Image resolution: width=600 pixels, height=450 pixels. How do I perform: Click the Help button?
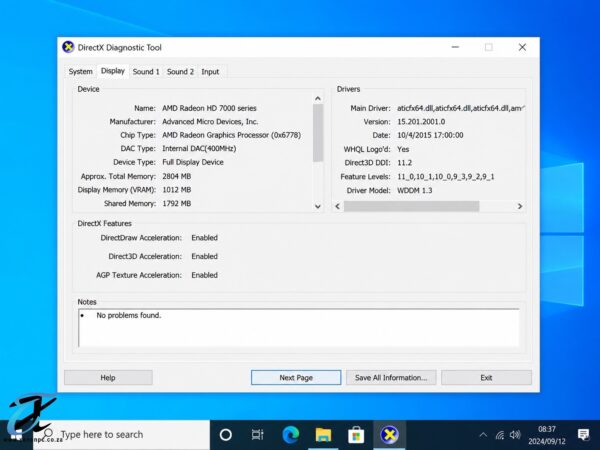click(x=108, y=377)
